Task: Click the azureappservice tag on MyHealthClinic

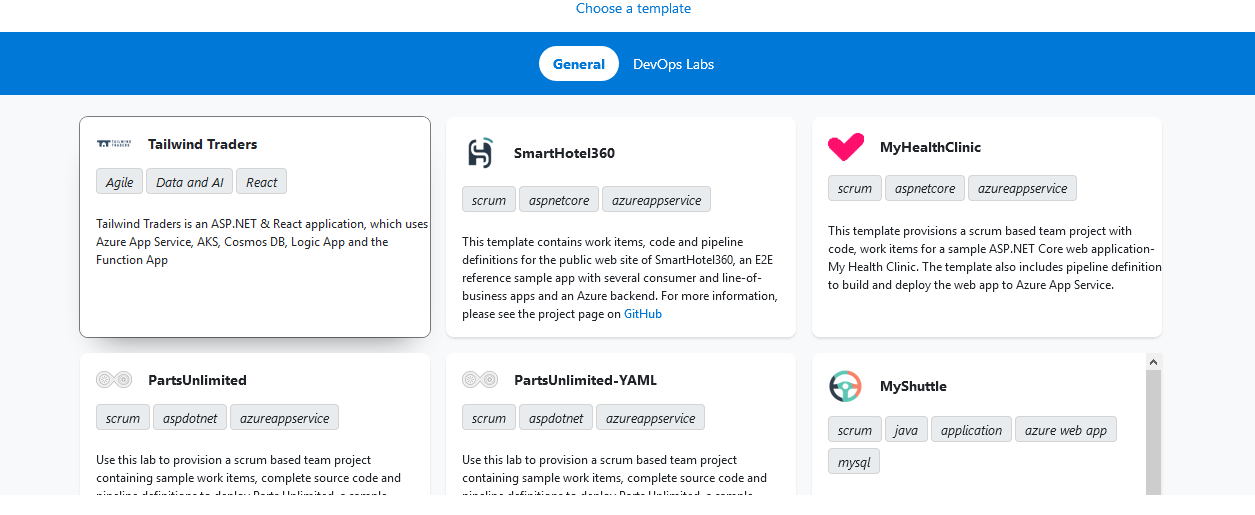Action: point(1023,188)
